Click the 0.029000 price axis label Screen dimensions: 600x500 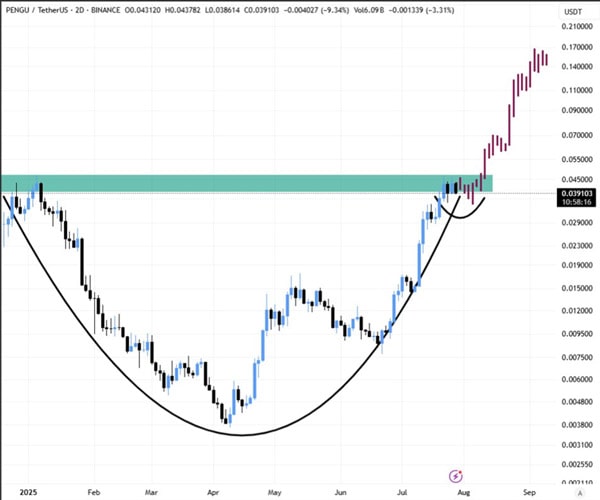click(577, 222)
